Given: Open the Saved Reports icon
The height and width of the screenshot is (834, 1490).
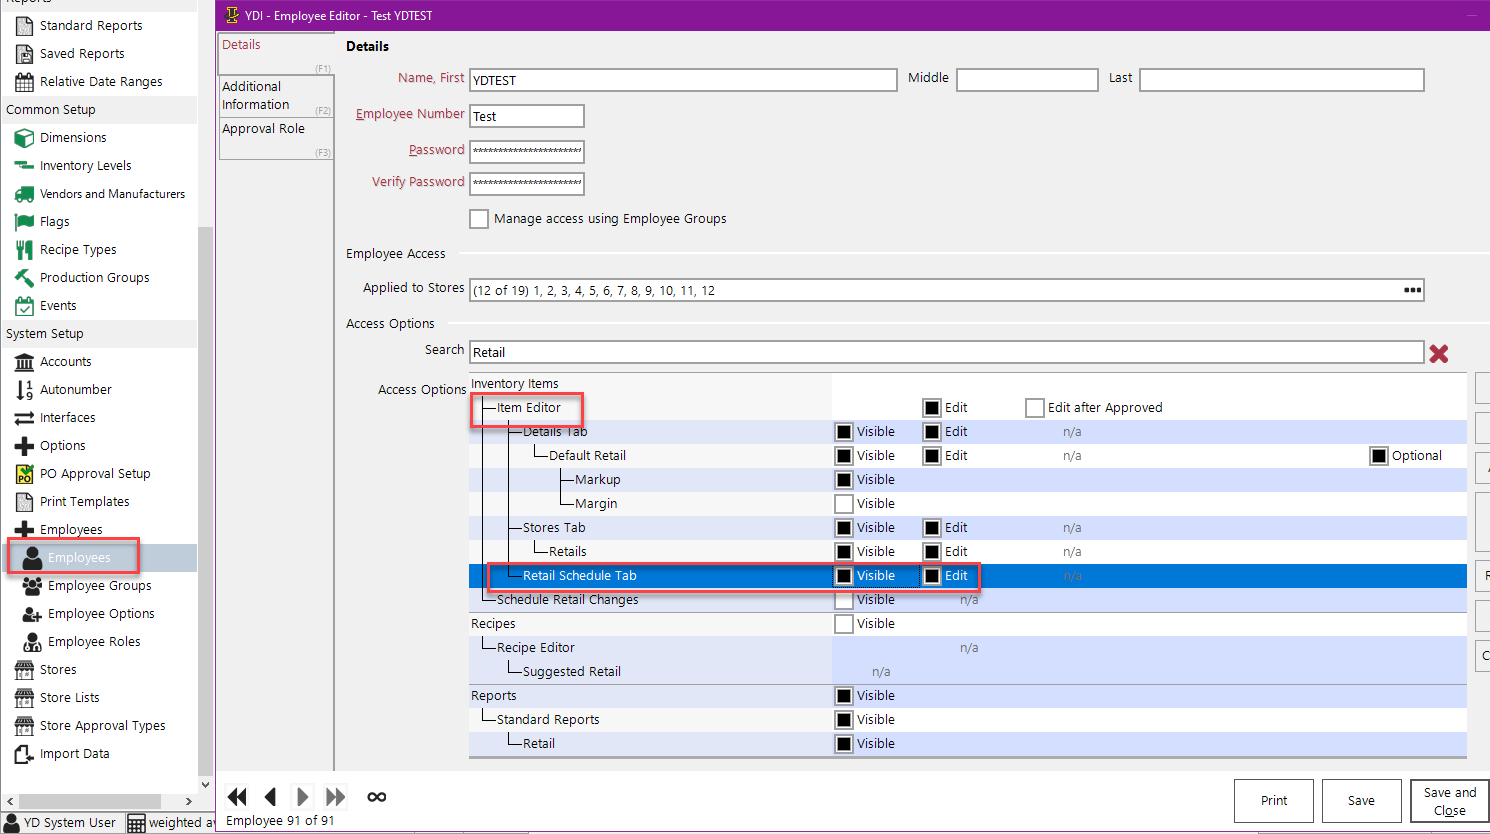Looking at the screenshot, I should (x=24, y=54).
